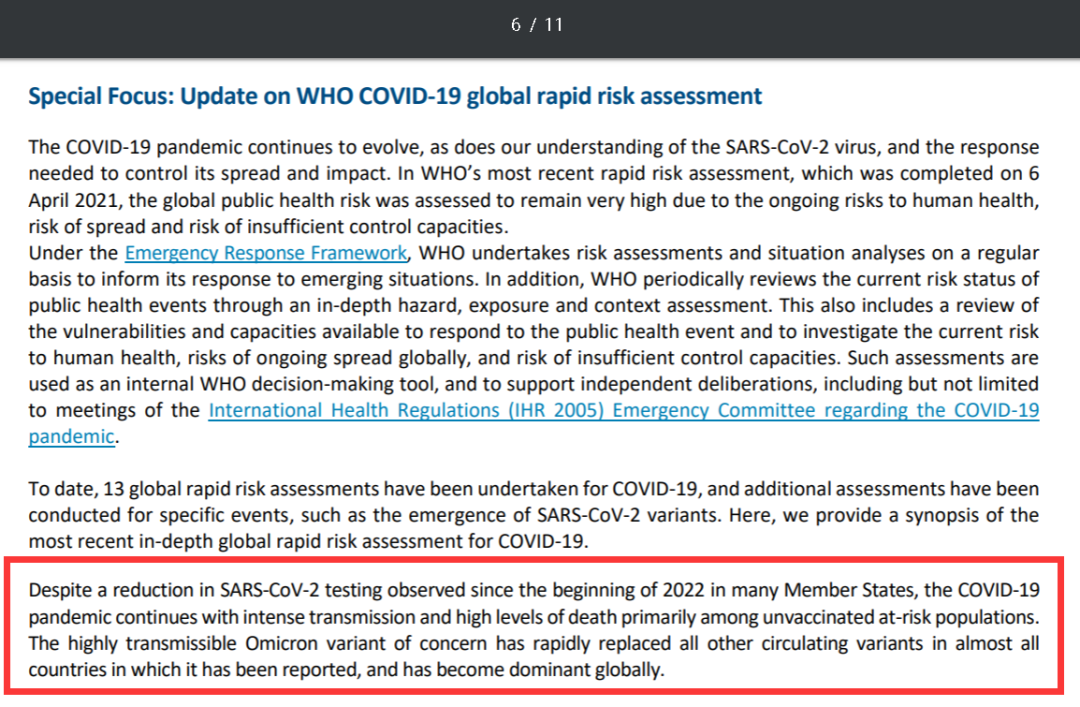1080x707 pixels.
Task: Click the total page count 11
Action: click(553, 25)
